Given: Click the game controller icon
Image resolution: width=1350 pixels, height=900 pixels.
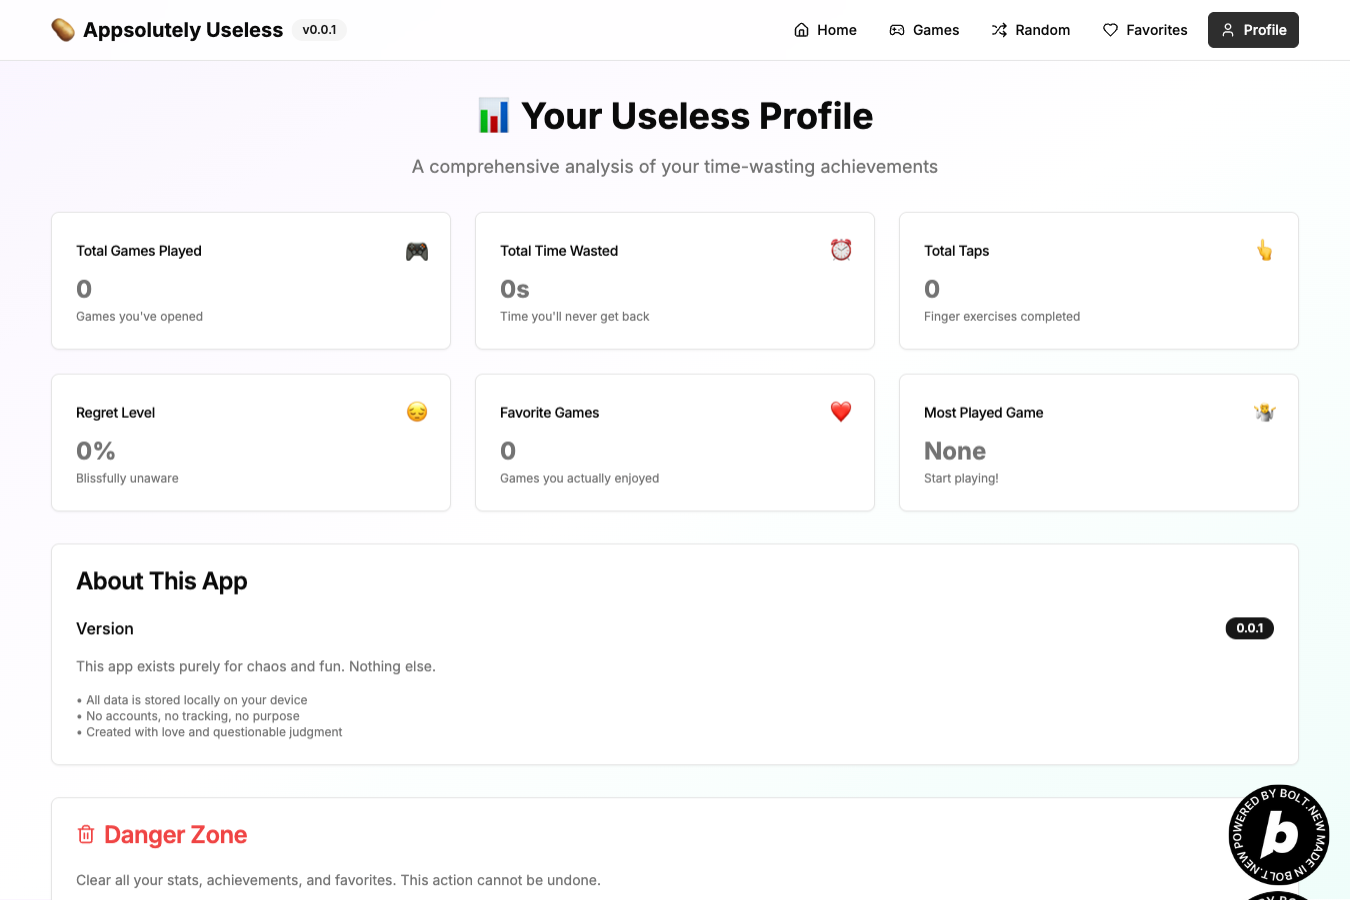Looking at the screenshot, I should (x=417, y=251).
